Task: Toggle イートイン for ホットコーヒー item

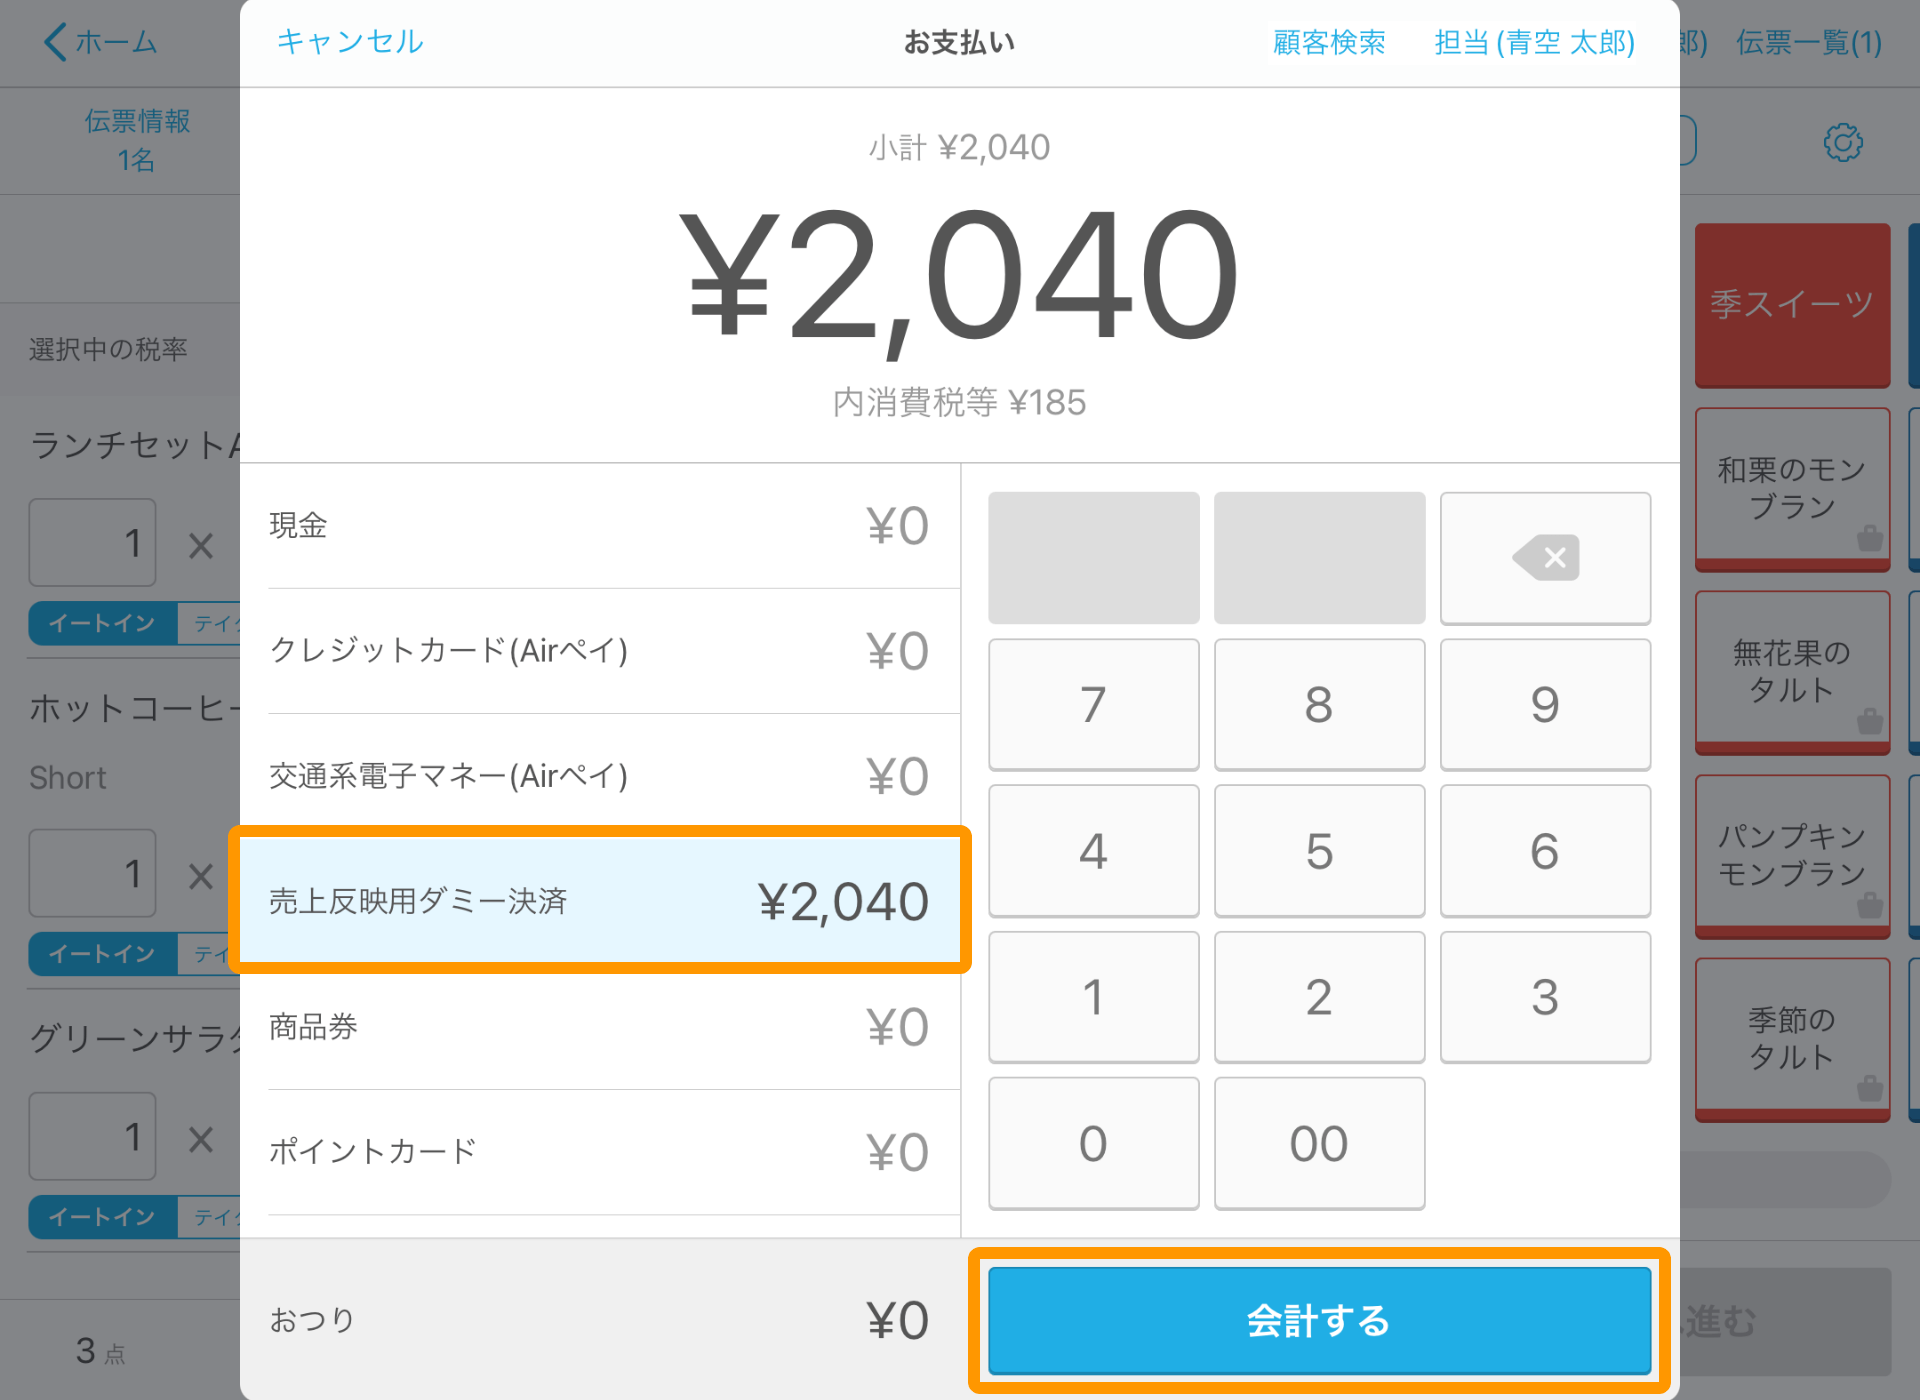Action: click(102, 954)
